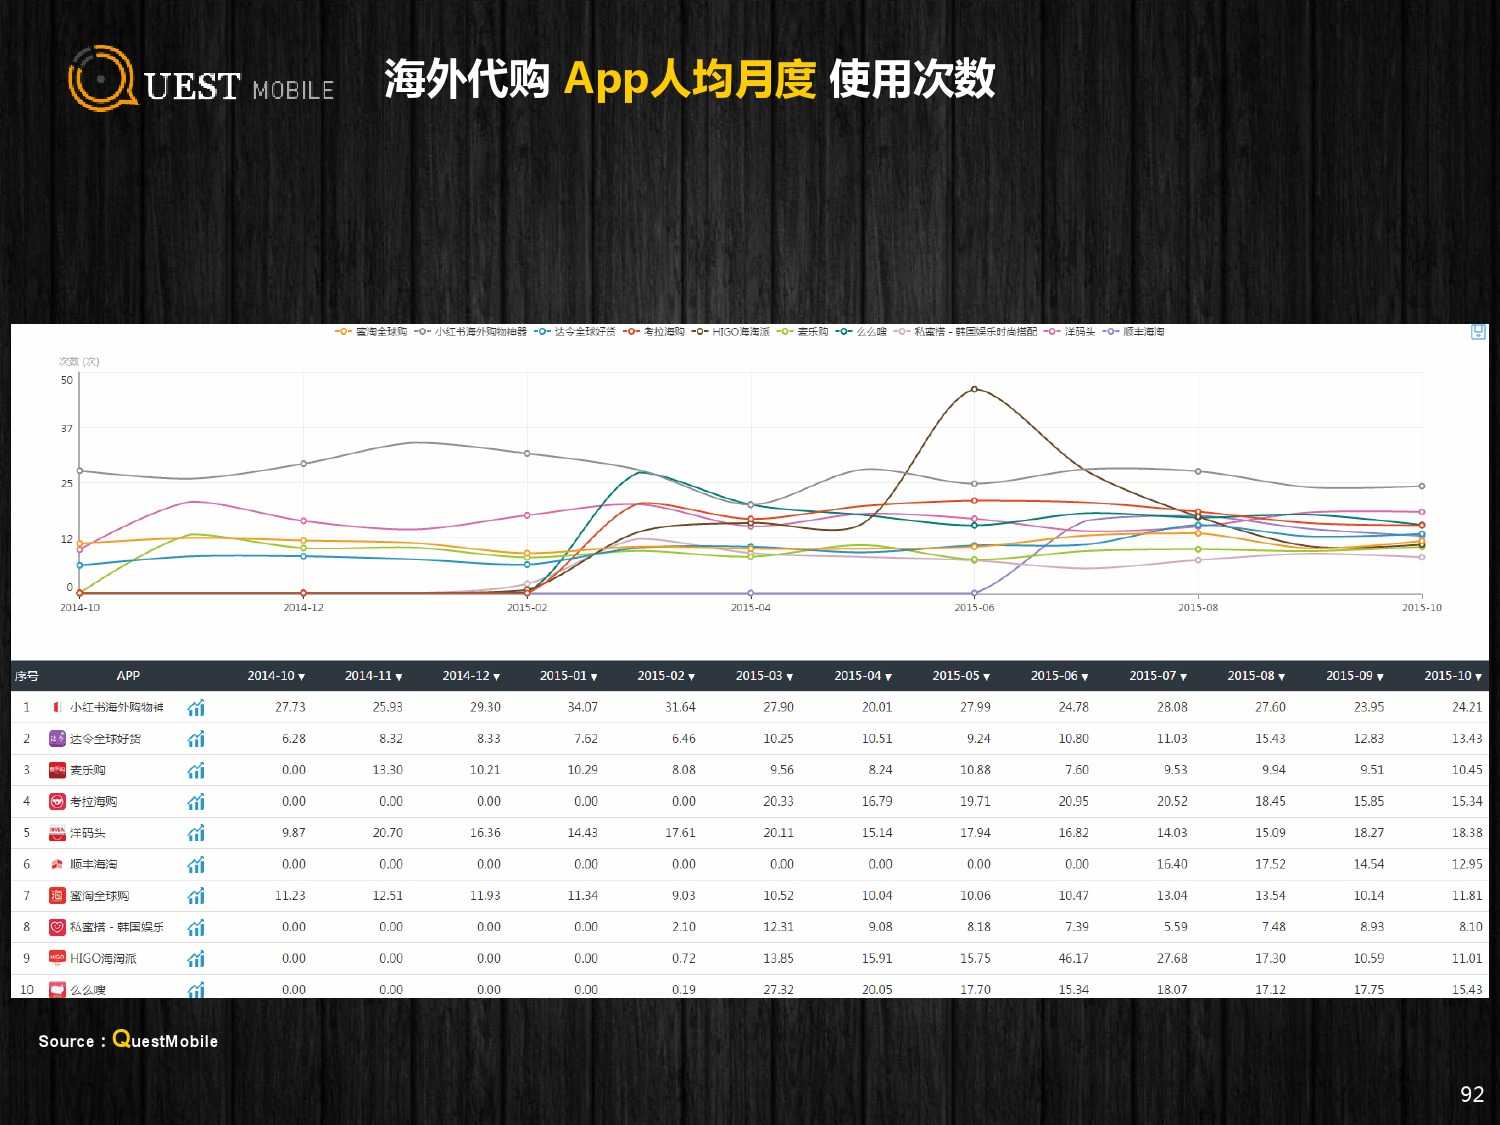Viewport: 1500px width, 1125px height.
Task: Sort table by 2014-10 column arrow
Action: point(302,677)
